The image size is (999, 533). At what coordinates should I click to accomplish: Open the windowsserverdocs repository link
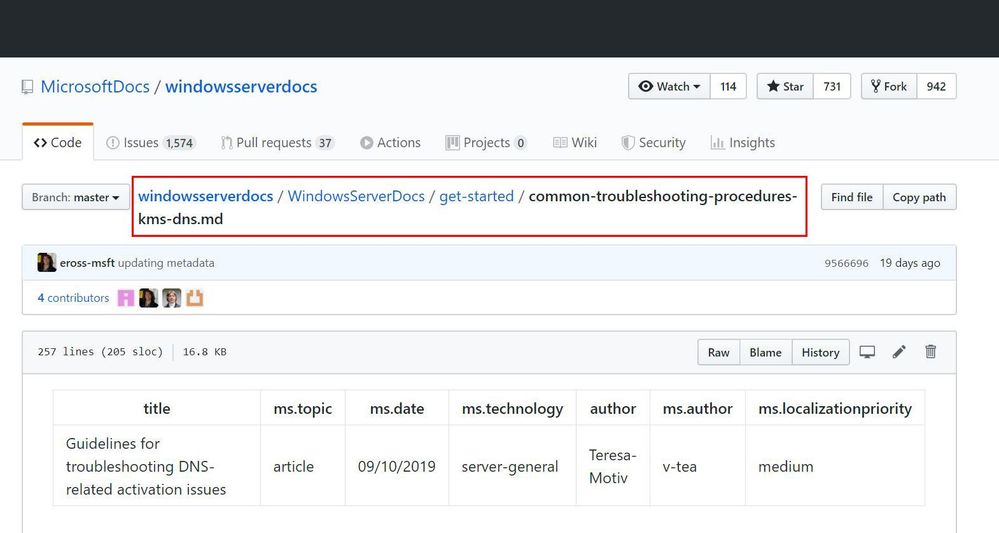tap(241, 87)
